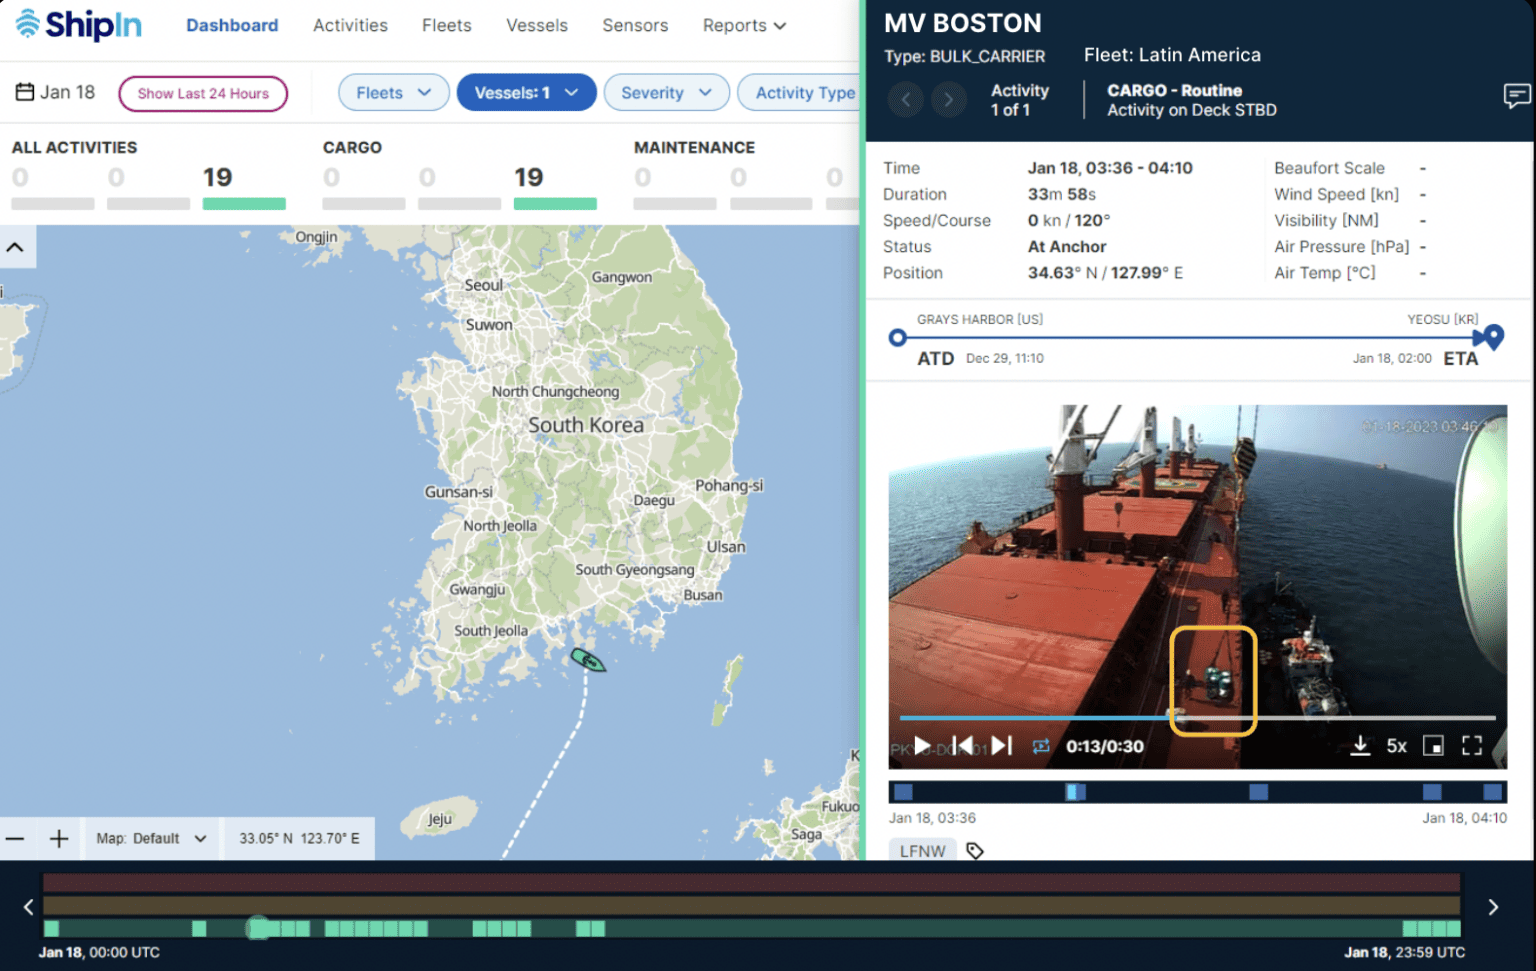Image resolution: width=1536 pixels, height=971 pixels.
Task: Open the Reports menu
Action: click(743, 25)
